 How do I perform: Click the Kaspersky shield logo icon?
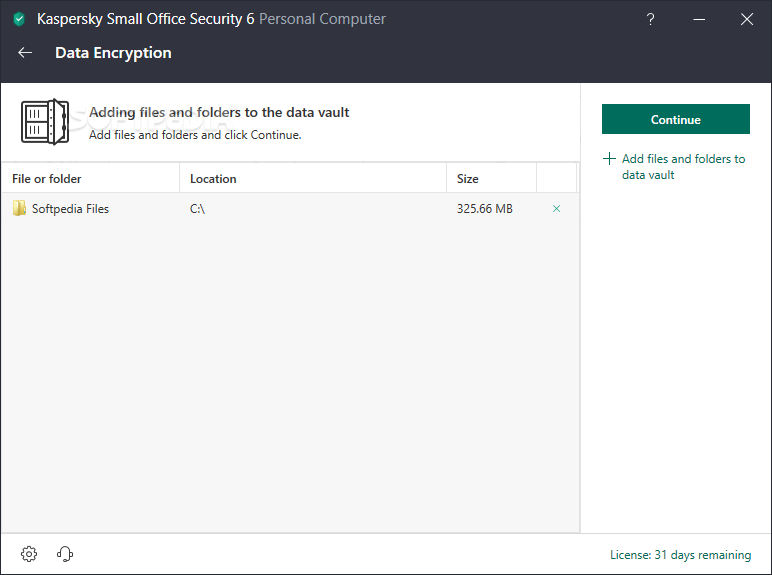(19, 19)
